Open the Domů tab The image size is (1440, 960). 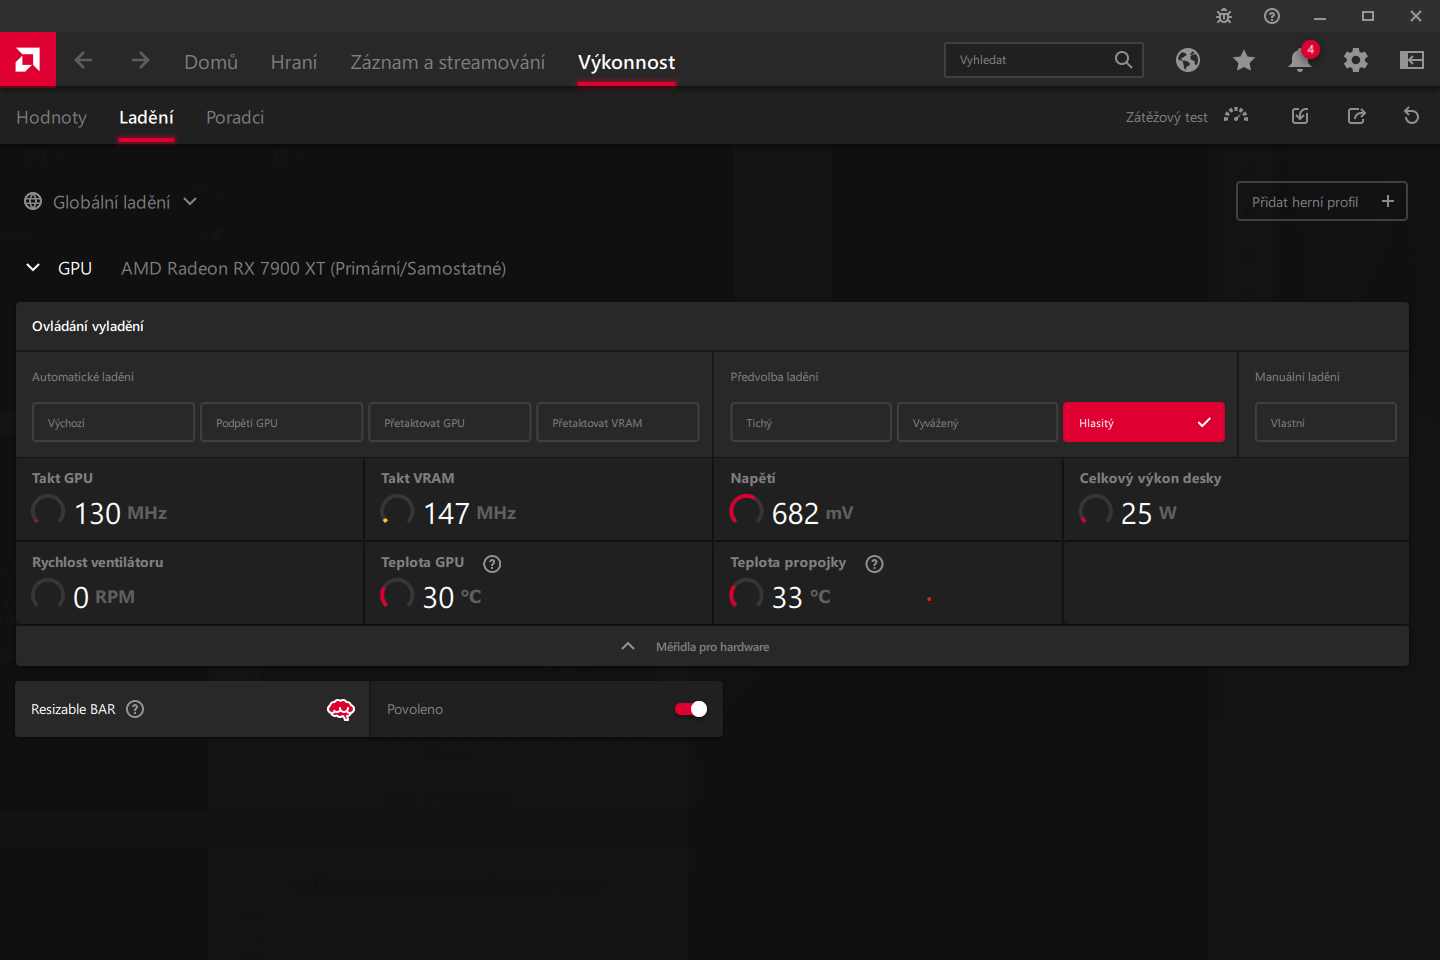coord(211,62)
